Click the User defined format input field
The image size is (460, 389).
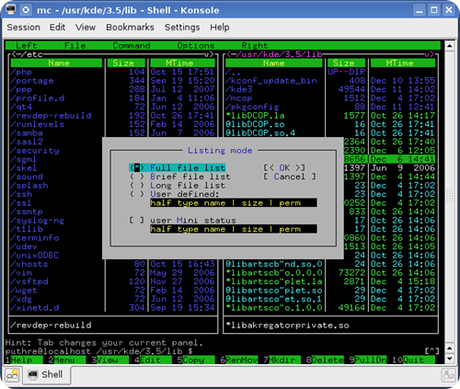coord(233,203)
